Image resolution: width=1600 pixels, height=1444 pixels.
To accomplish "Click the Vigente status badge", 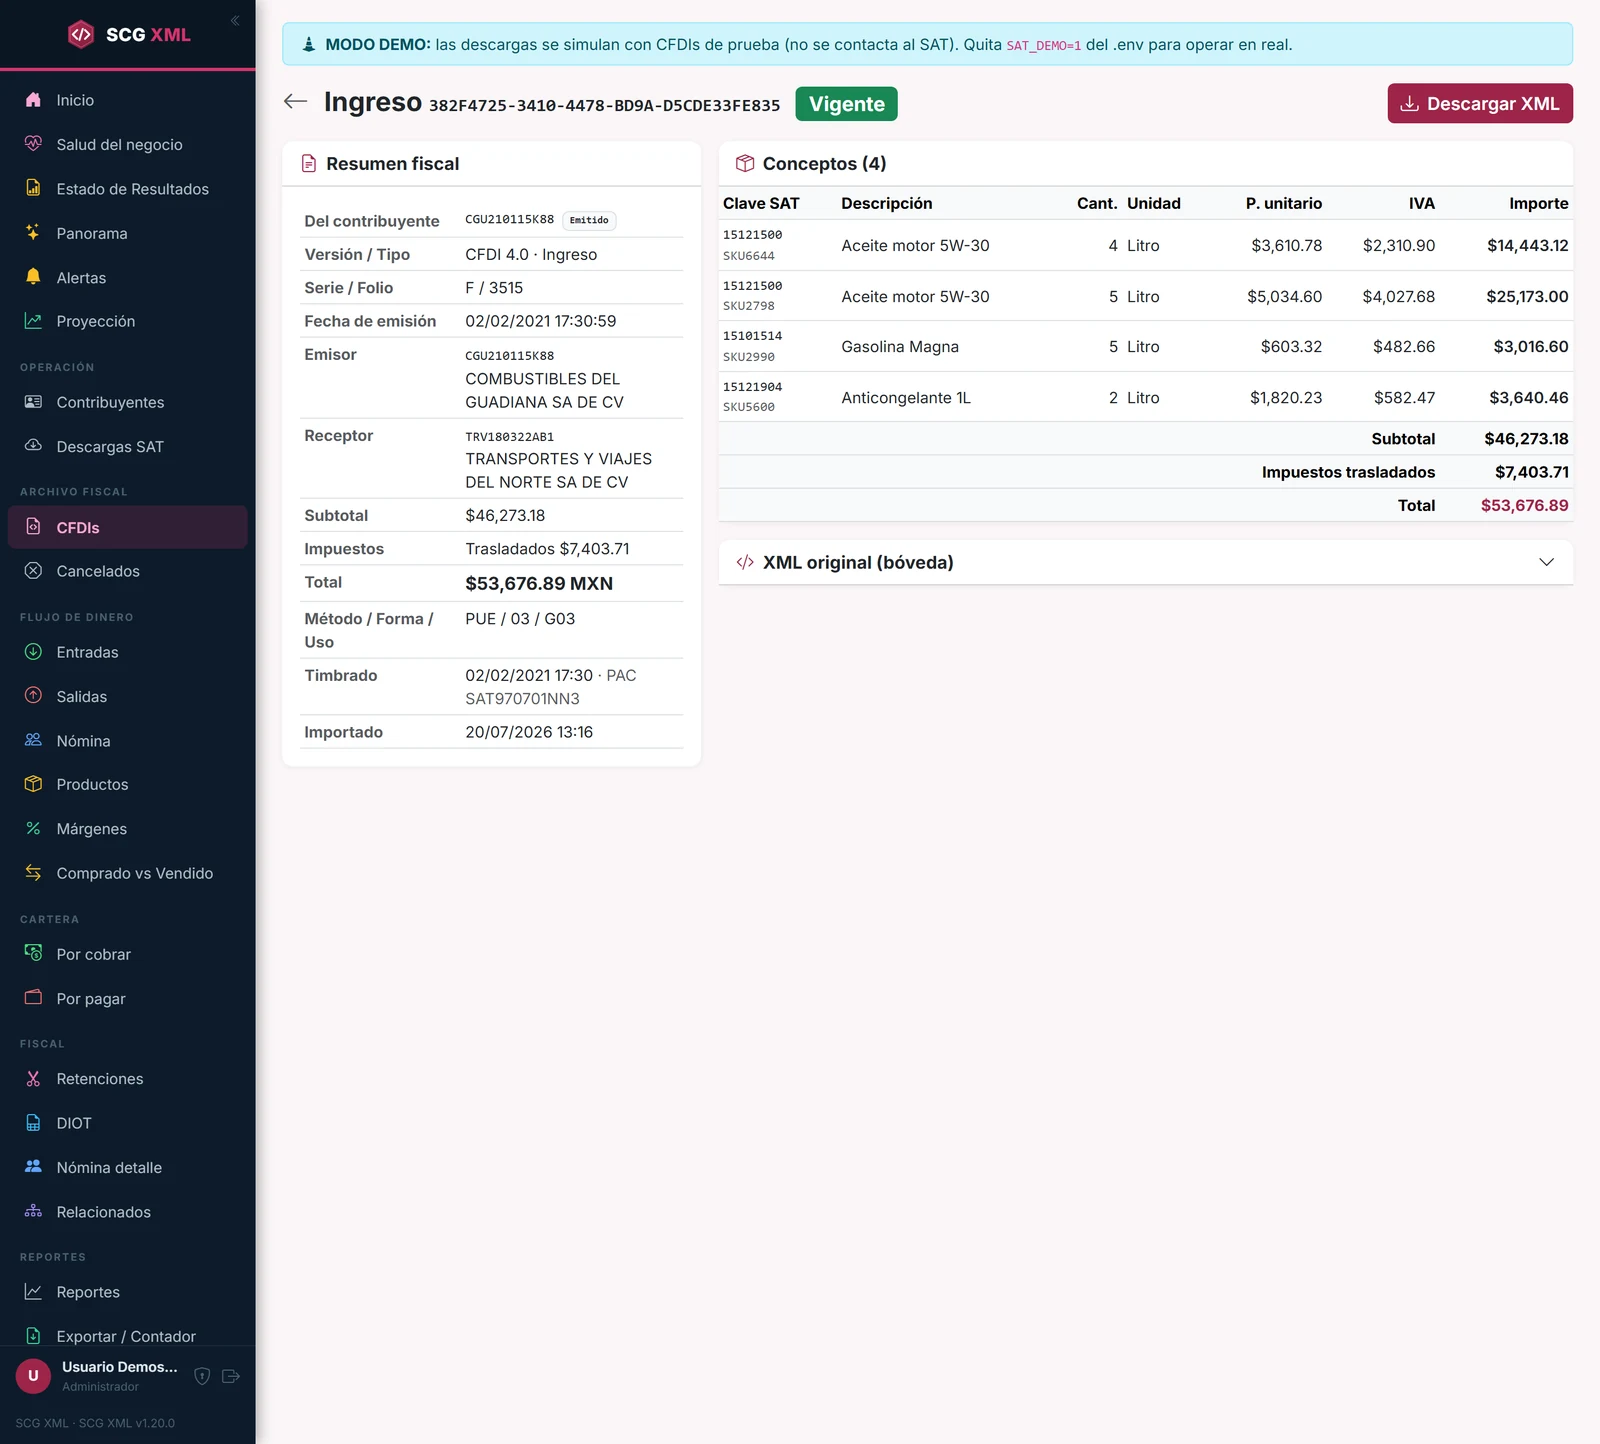I will click(x=846, y=104).
